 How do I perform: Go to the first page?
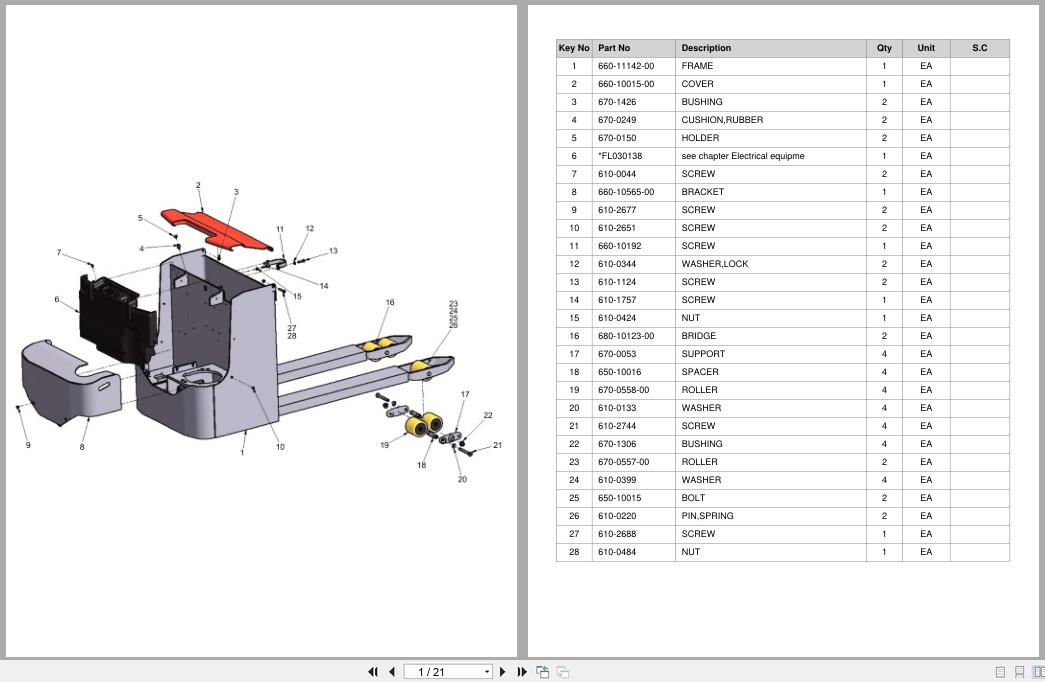[373, 672]
